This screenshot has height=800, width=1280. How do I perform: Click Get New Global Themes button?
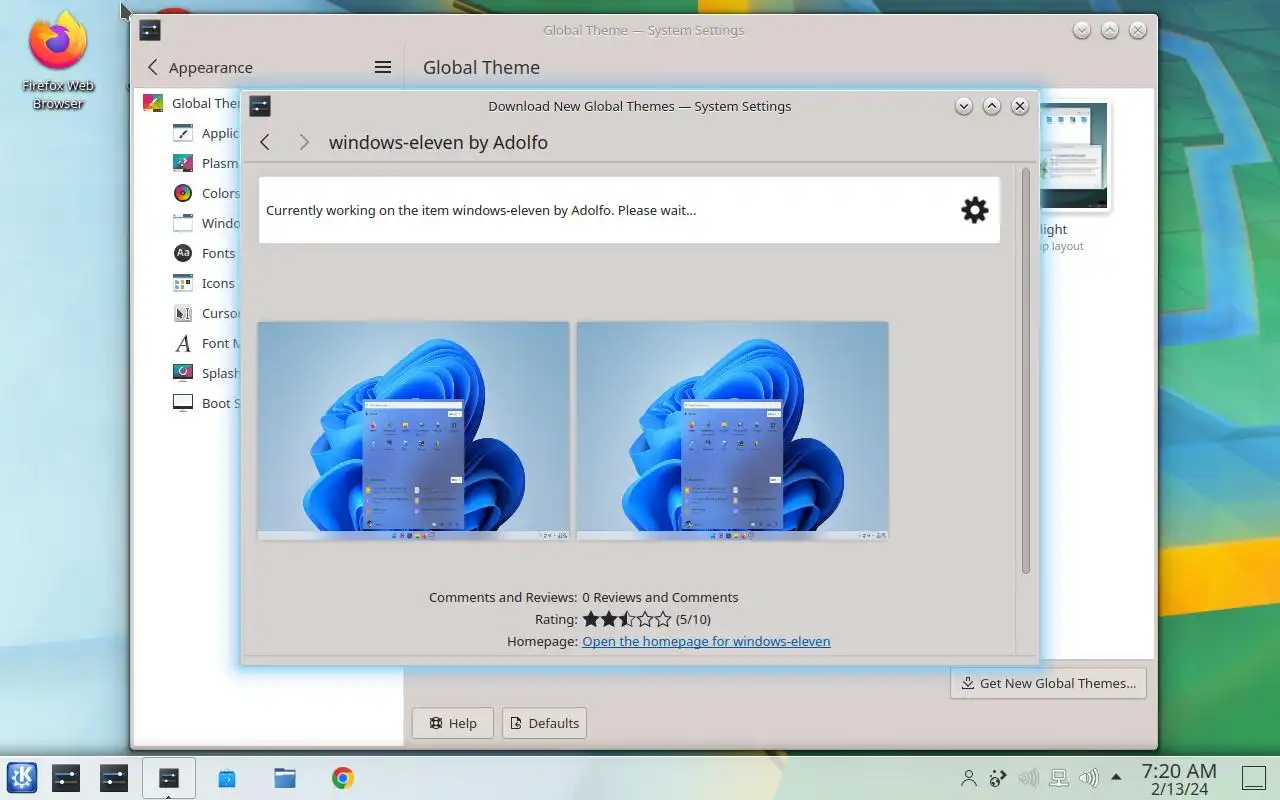point(1048,683)
